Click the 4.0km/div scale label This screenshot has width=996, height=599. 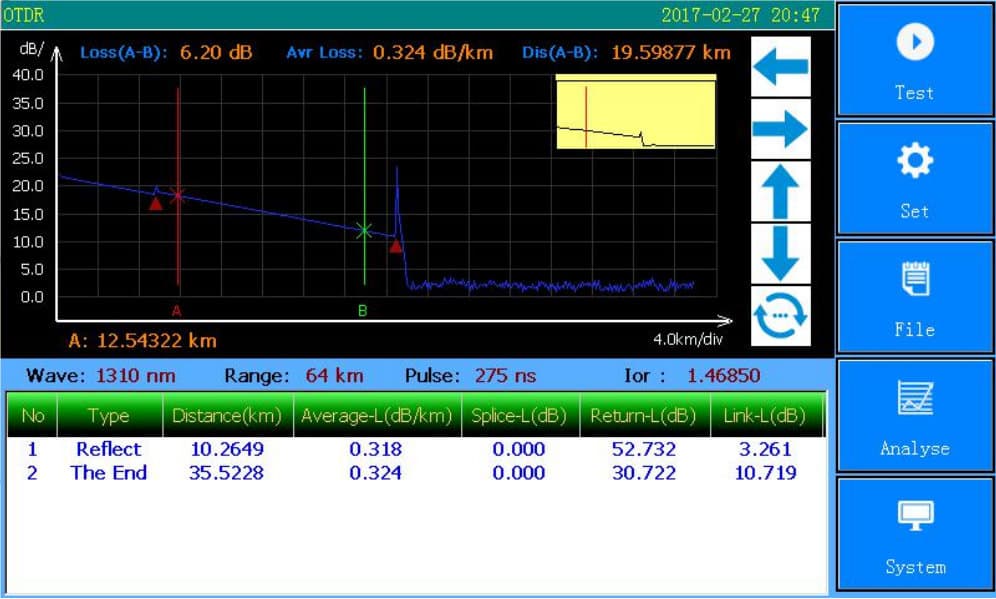pyautogui.click(x=688, y=339)
